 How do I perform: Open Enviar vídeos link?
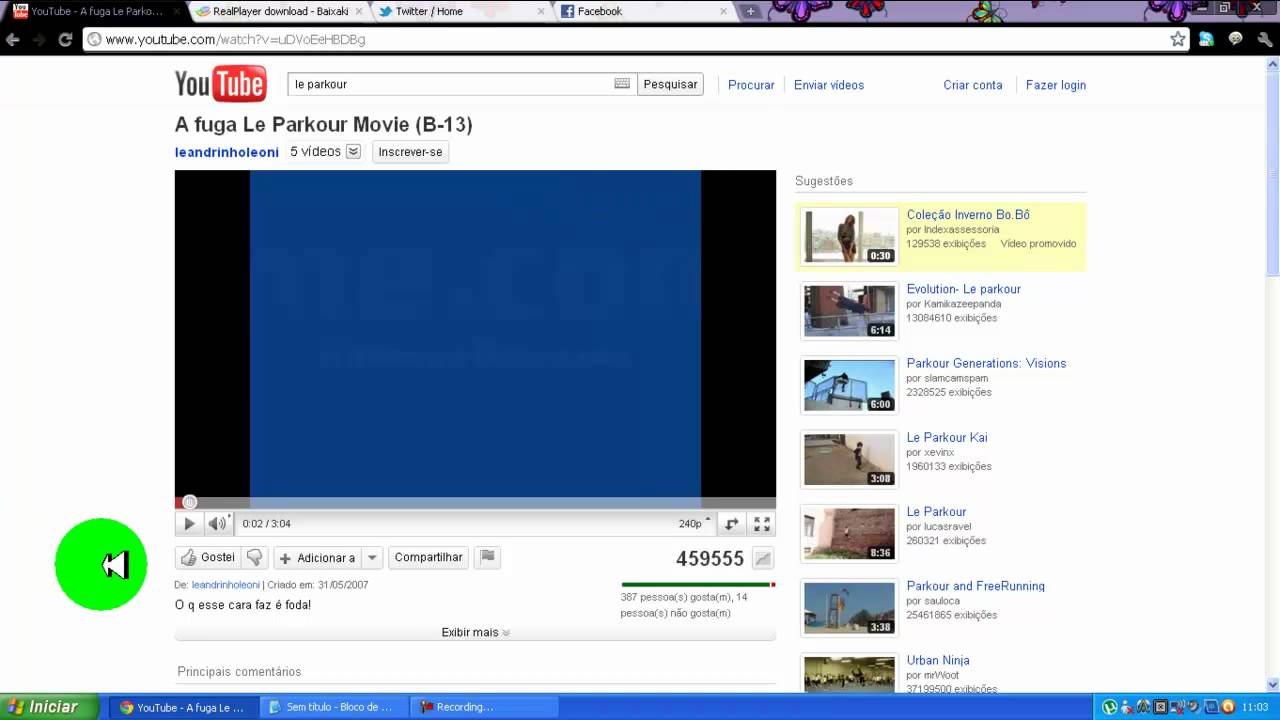[x=829, y=85]
